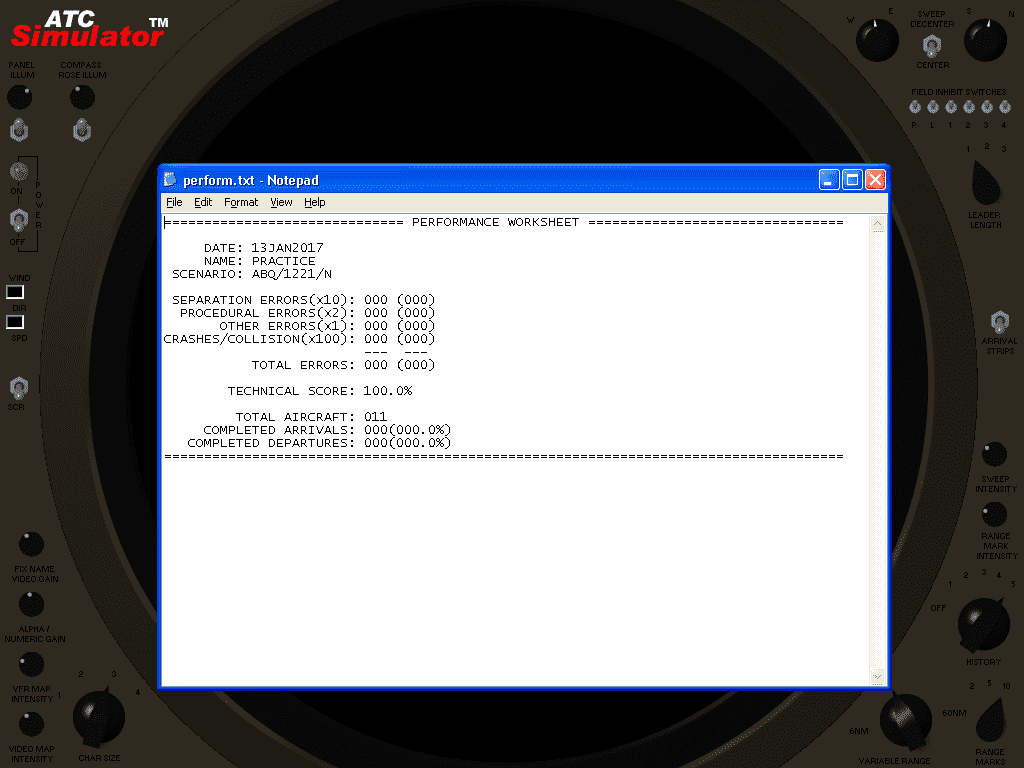
Task: Click the Variable Range knob
Action: coord(905,719)
